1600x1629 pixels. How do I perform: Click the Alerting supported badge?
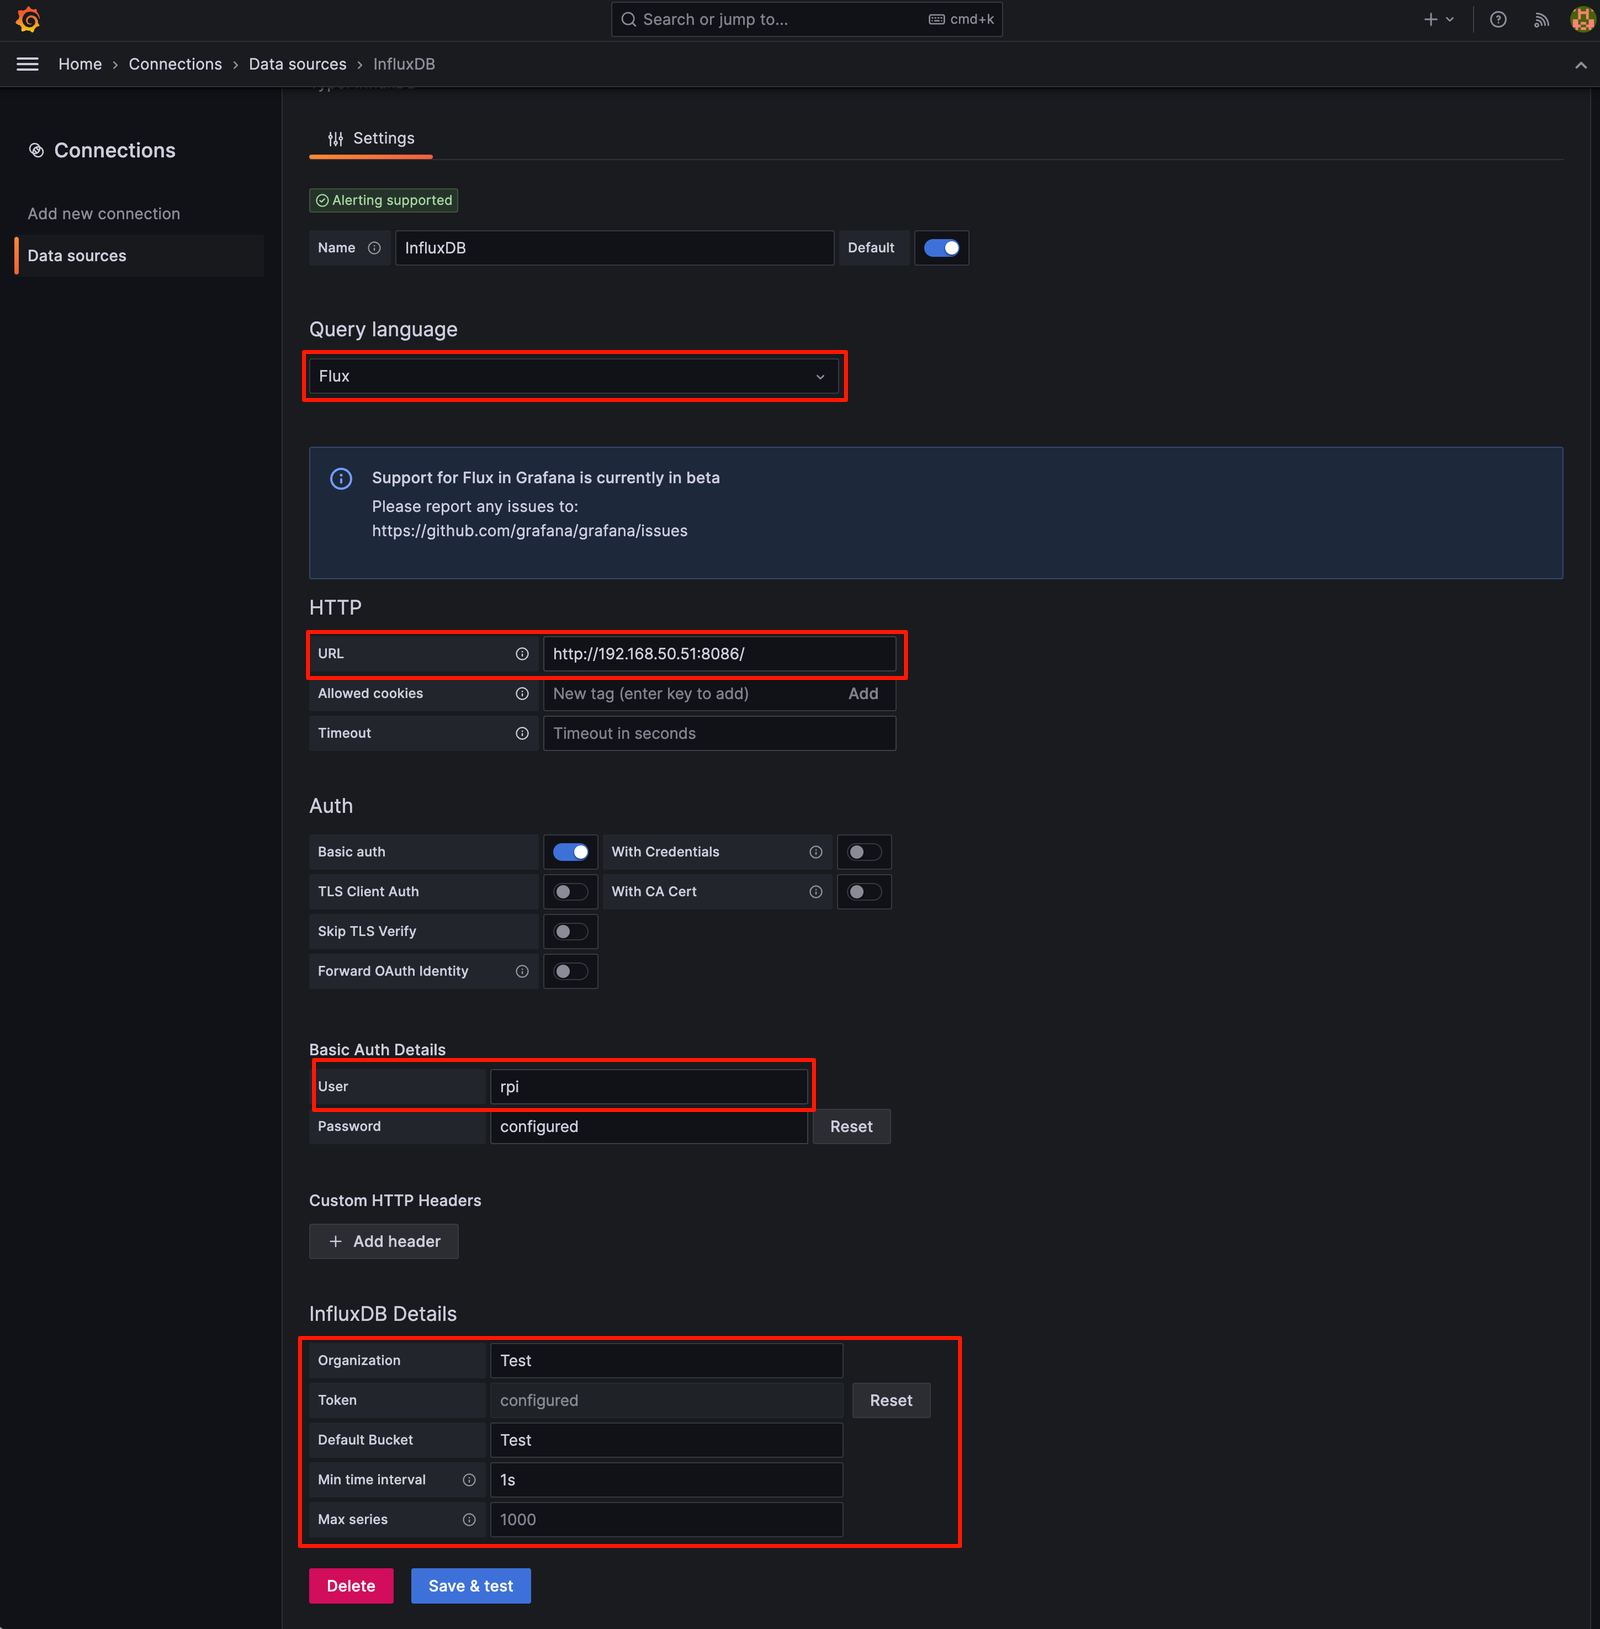[x=384, y=201]
